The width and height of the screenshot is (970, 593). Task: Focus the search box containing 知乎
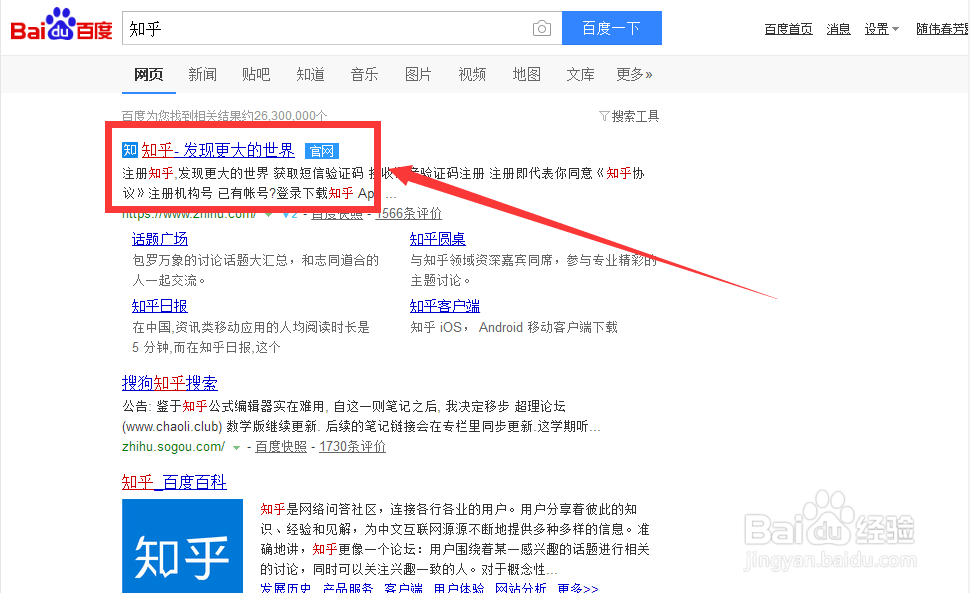pyautogui.click(x=342, y=28)
